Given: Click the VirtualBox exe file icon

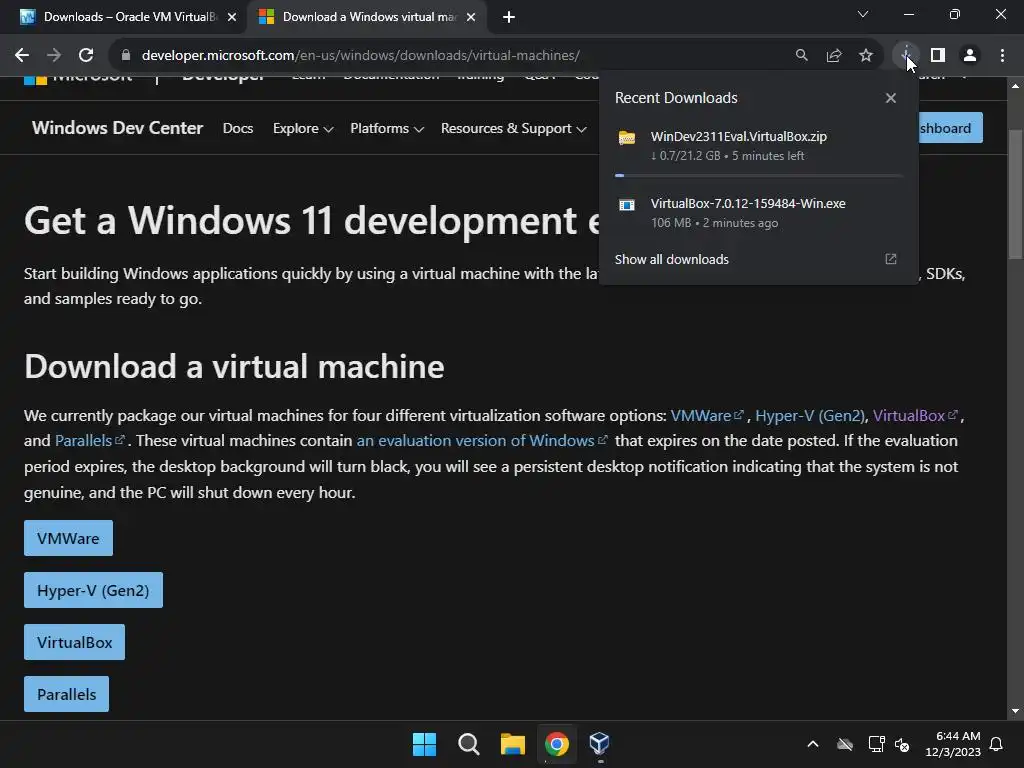Looking at the screenshot, I should (627, 205).
